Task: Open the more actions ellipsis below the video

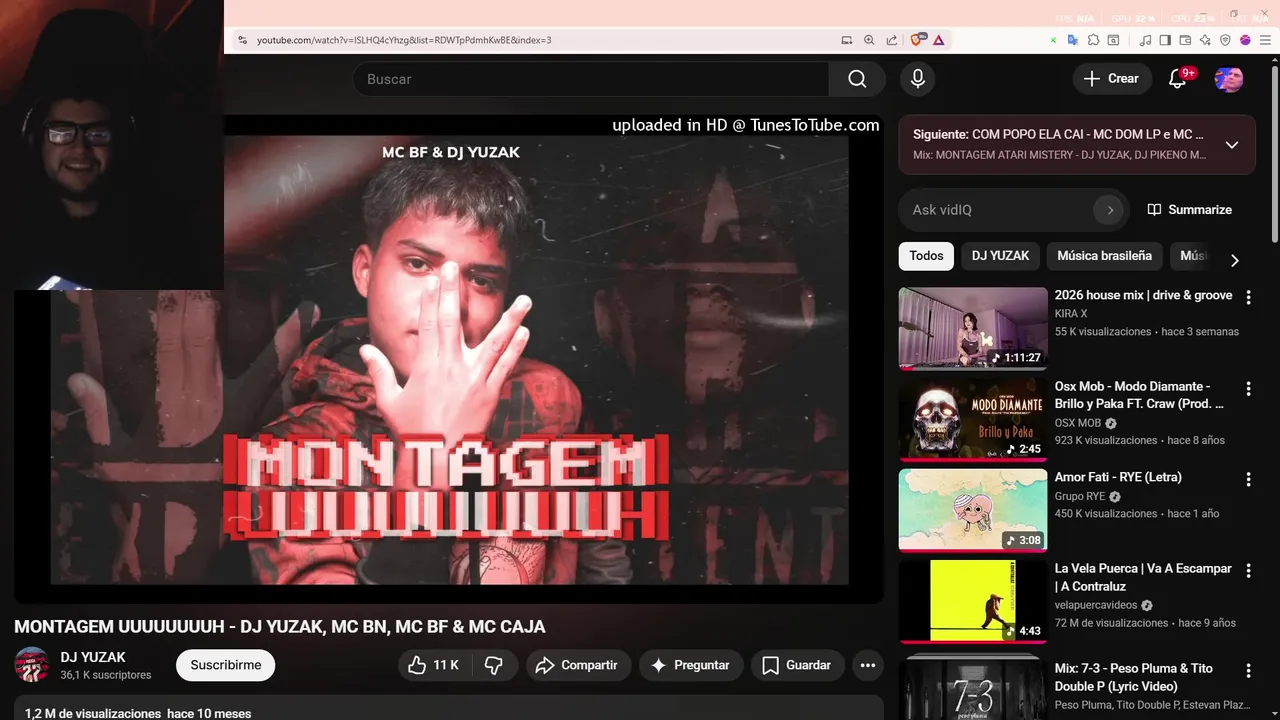Action: tap(868, 665)
